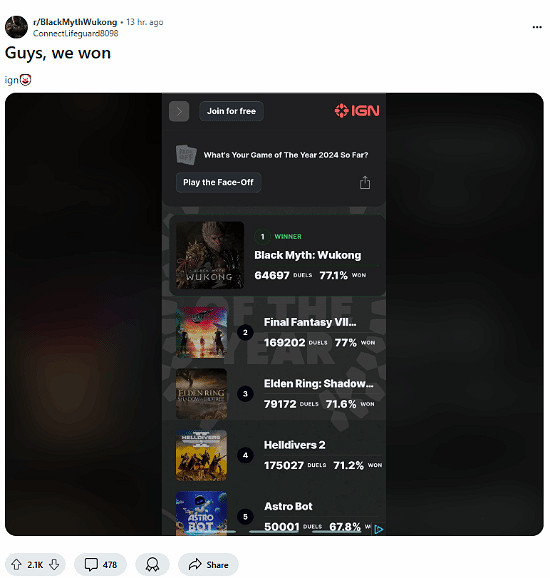Click the Elden Ring Shadow cover thumbnail
Image resolution: width=550 pixels, height=578 pixels.
201,394
